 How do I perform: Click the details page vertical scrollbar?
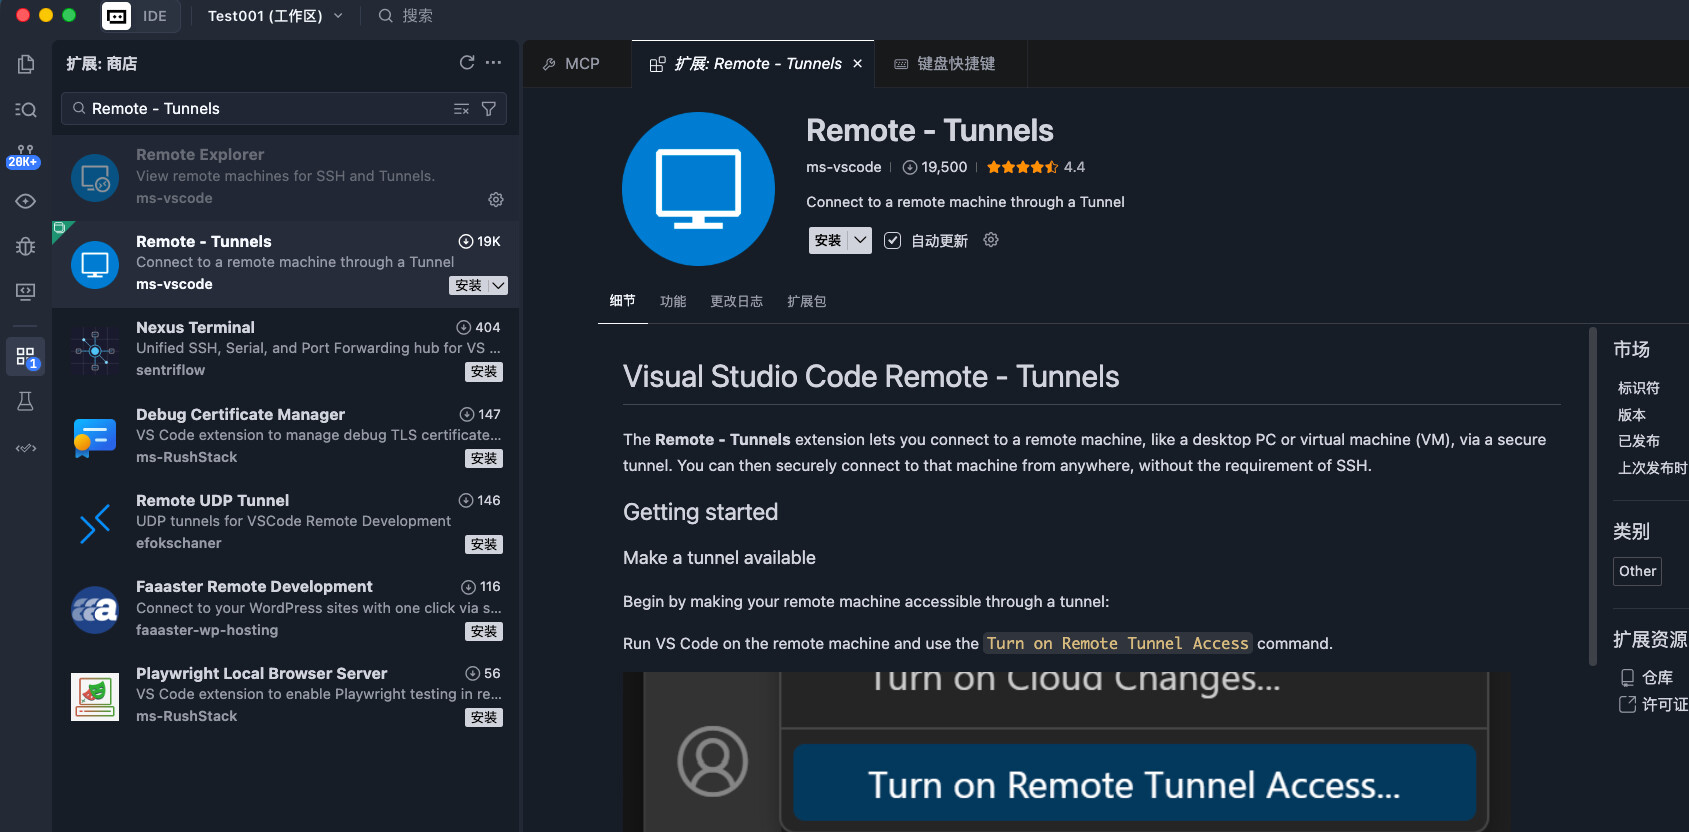pos(1593,496)
